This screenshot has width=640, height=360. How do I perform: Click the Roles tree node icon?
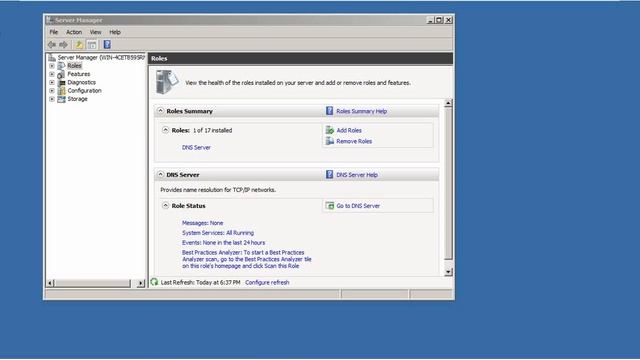[61, 66]
